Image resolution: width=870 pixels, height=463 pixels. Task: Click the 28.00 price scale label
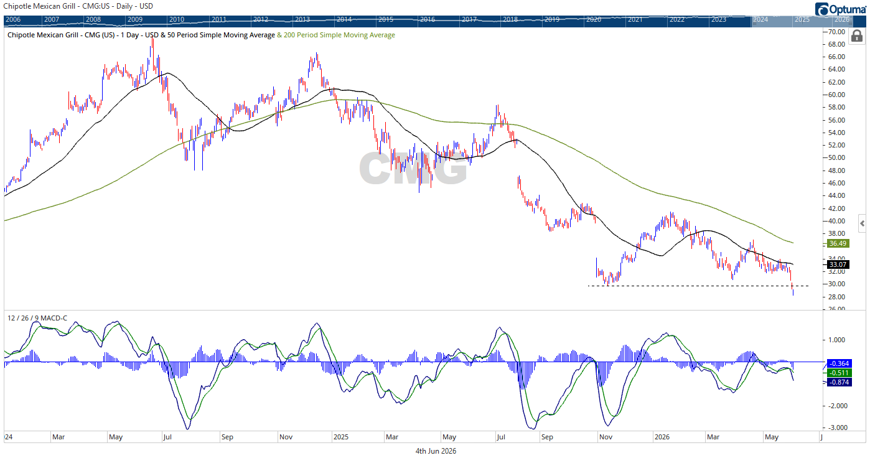(x=837, y=297)
